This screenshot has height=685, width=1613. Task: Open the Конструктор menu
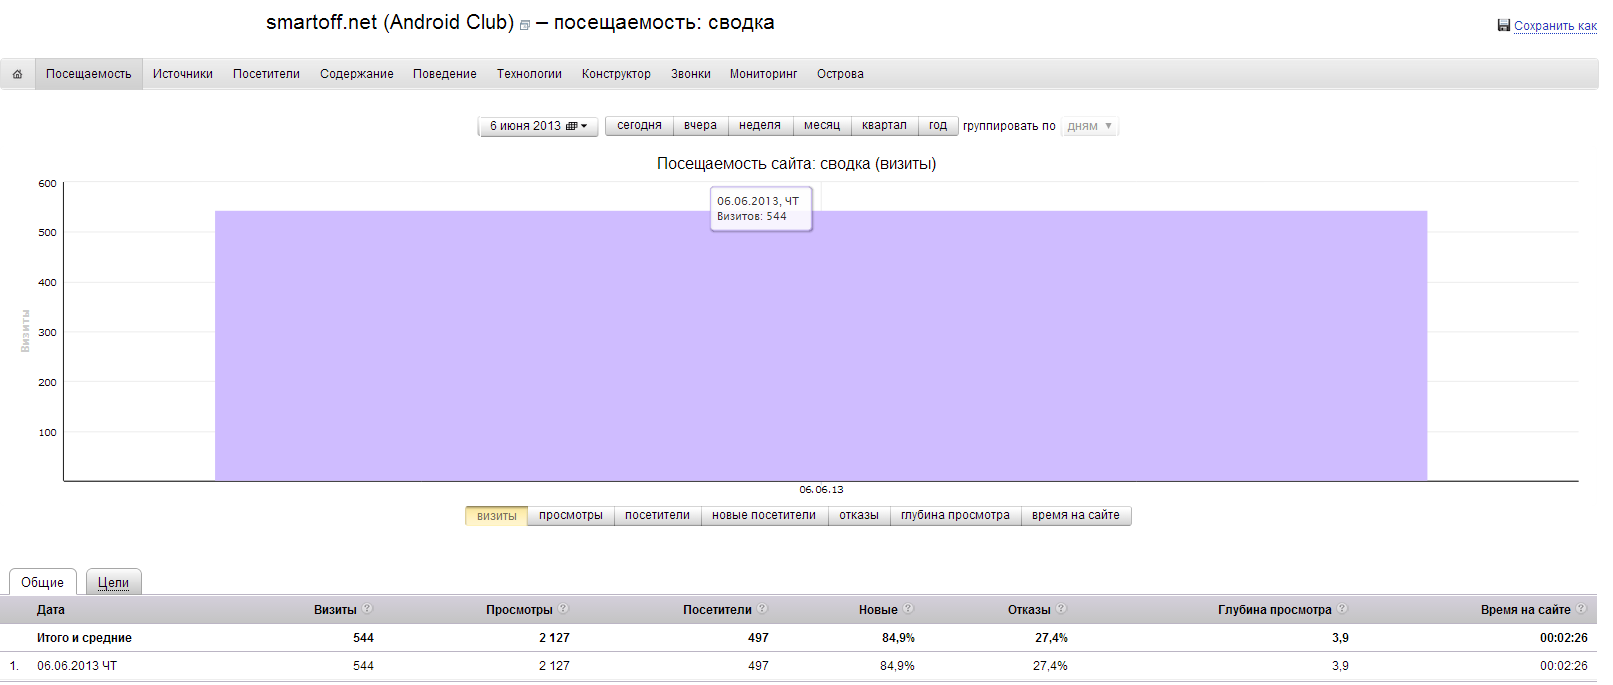point(616,74)
